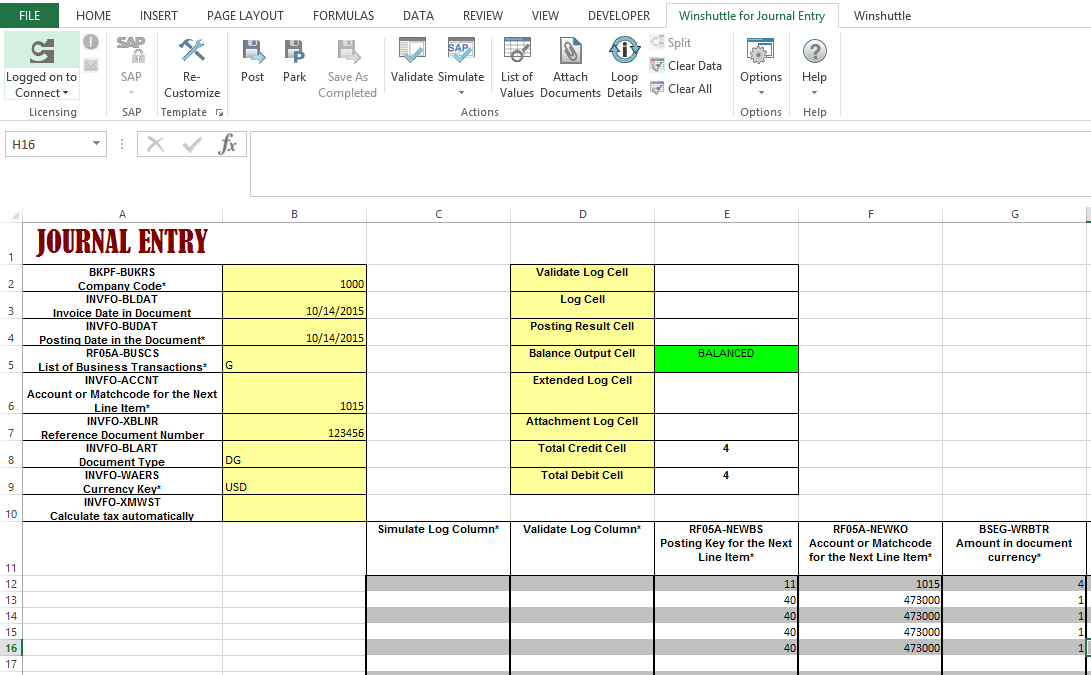Open the Name Box dropdown
Image resolution: width=1091 pixels, height=675 pixels.
[96, 144]
